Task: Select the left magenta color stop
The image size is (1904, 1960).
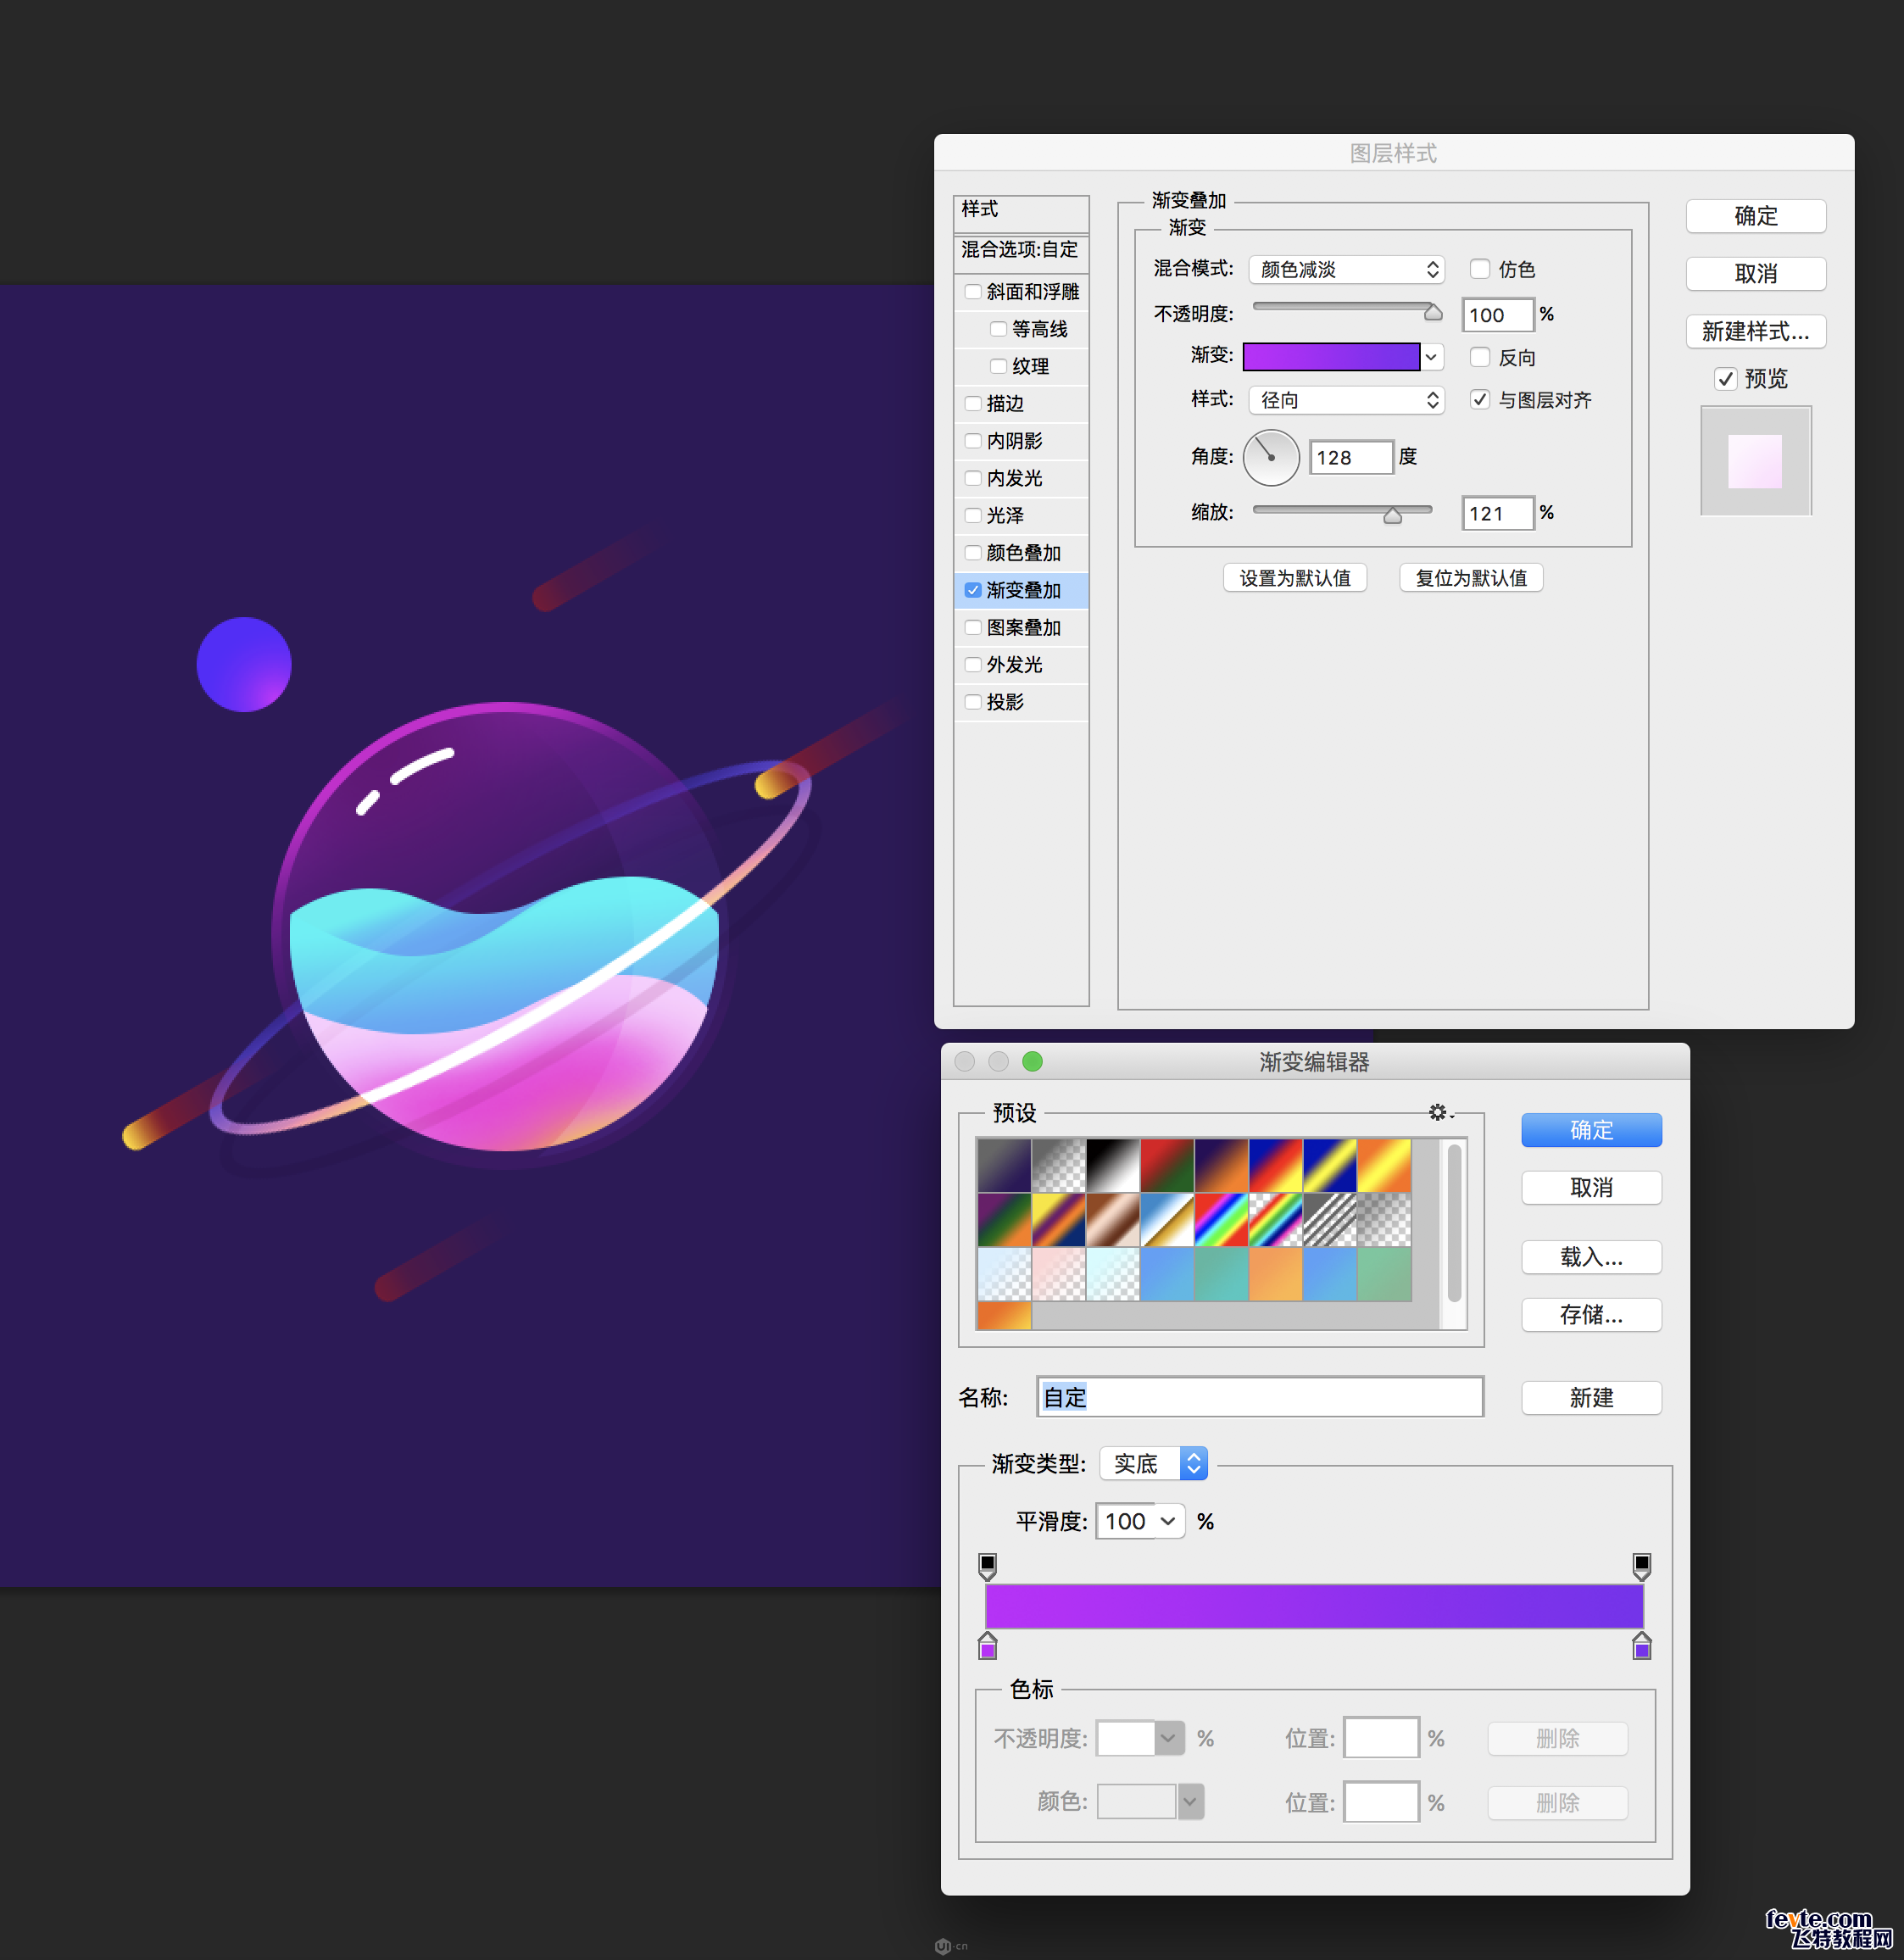Action: 987,1646
